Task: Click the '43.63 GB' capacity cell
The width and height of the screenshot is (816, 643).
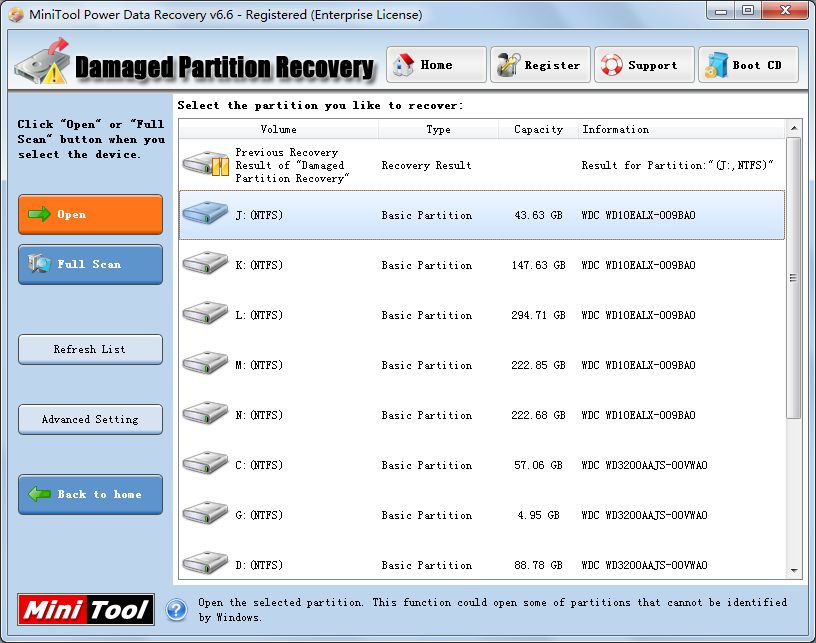Action: tap(538, 215)
